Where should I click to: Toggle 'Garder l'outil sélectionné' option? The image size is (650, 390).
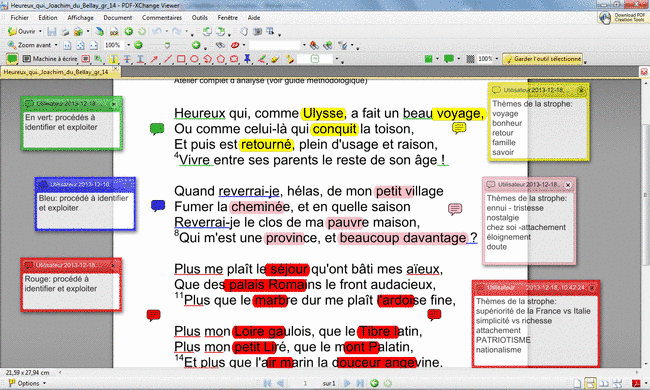tap(543, 59)
